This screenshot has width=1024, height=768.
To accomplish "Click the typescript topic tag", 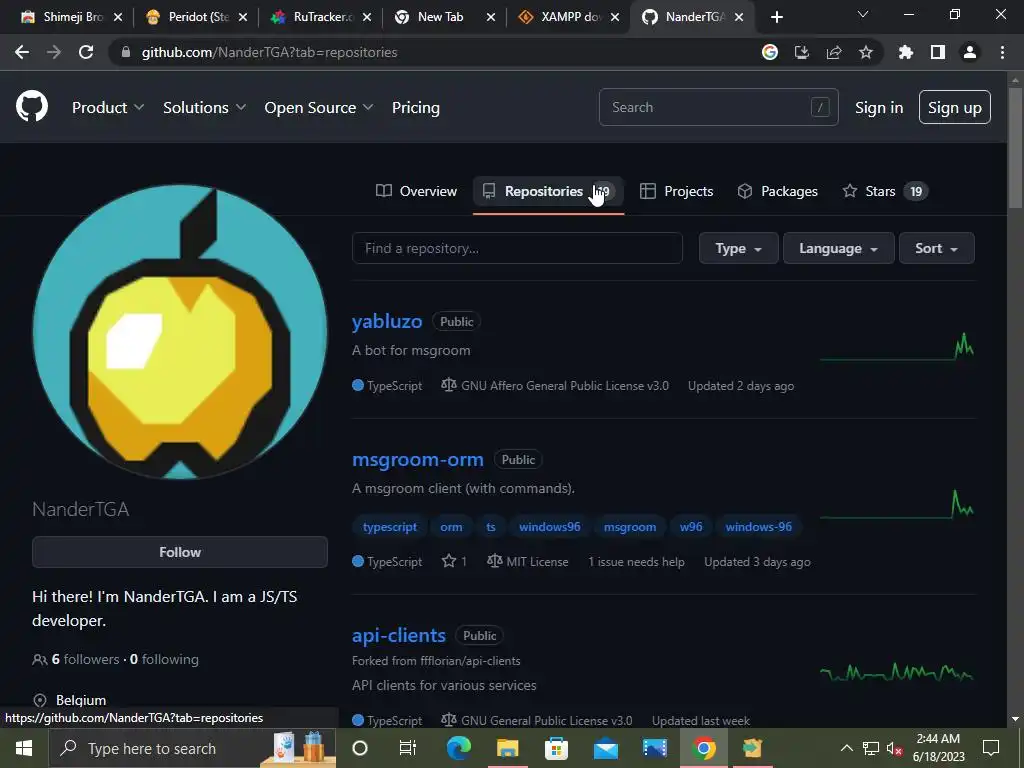I will click(389, 526).
